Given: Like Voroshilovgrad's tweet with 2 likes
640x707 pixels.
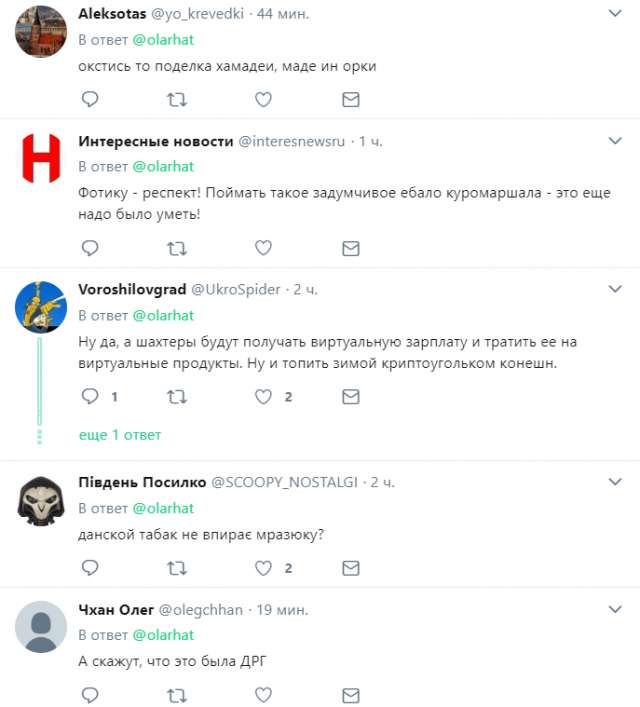Looking at the screenshot, I should 263,396.
